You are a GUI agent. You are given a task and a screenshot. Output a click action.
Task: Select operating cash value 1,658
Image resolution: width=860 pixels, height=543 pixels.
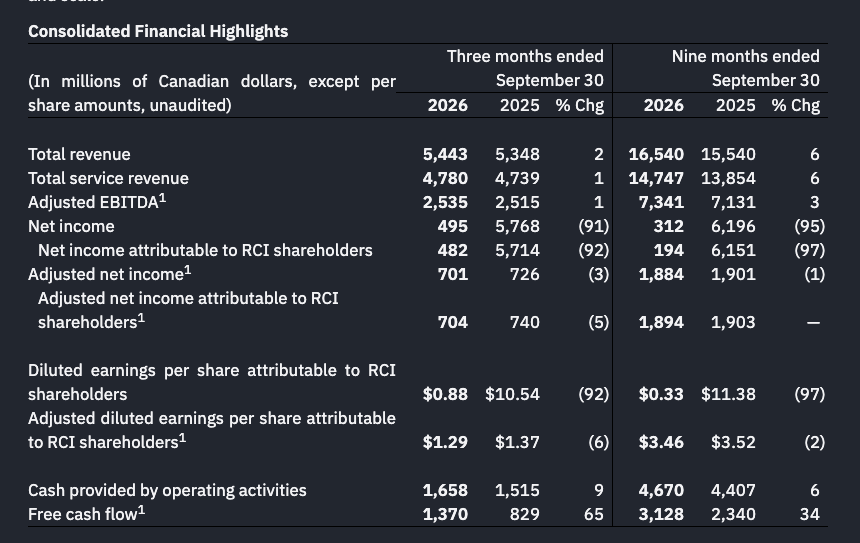point(445,490)
